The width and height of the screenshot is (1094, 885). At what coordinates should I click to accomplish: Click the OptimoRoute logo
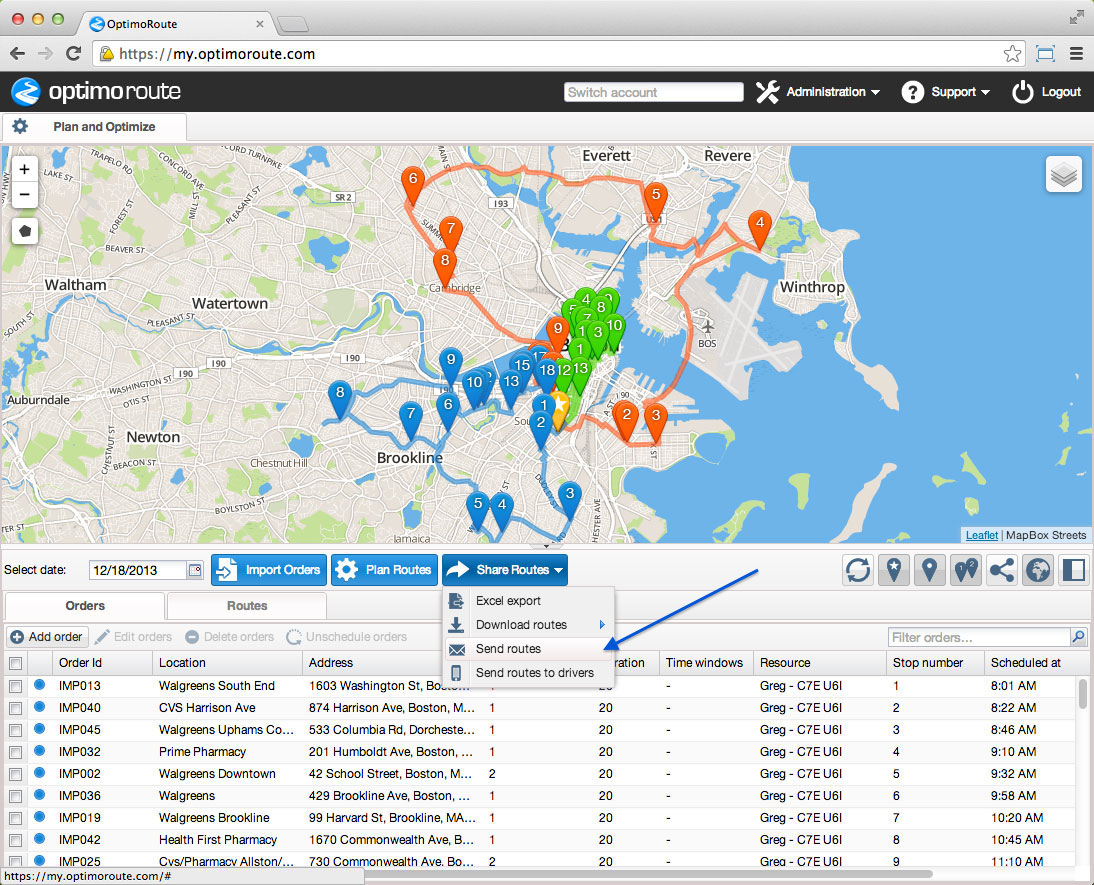(x=96, y=91)
